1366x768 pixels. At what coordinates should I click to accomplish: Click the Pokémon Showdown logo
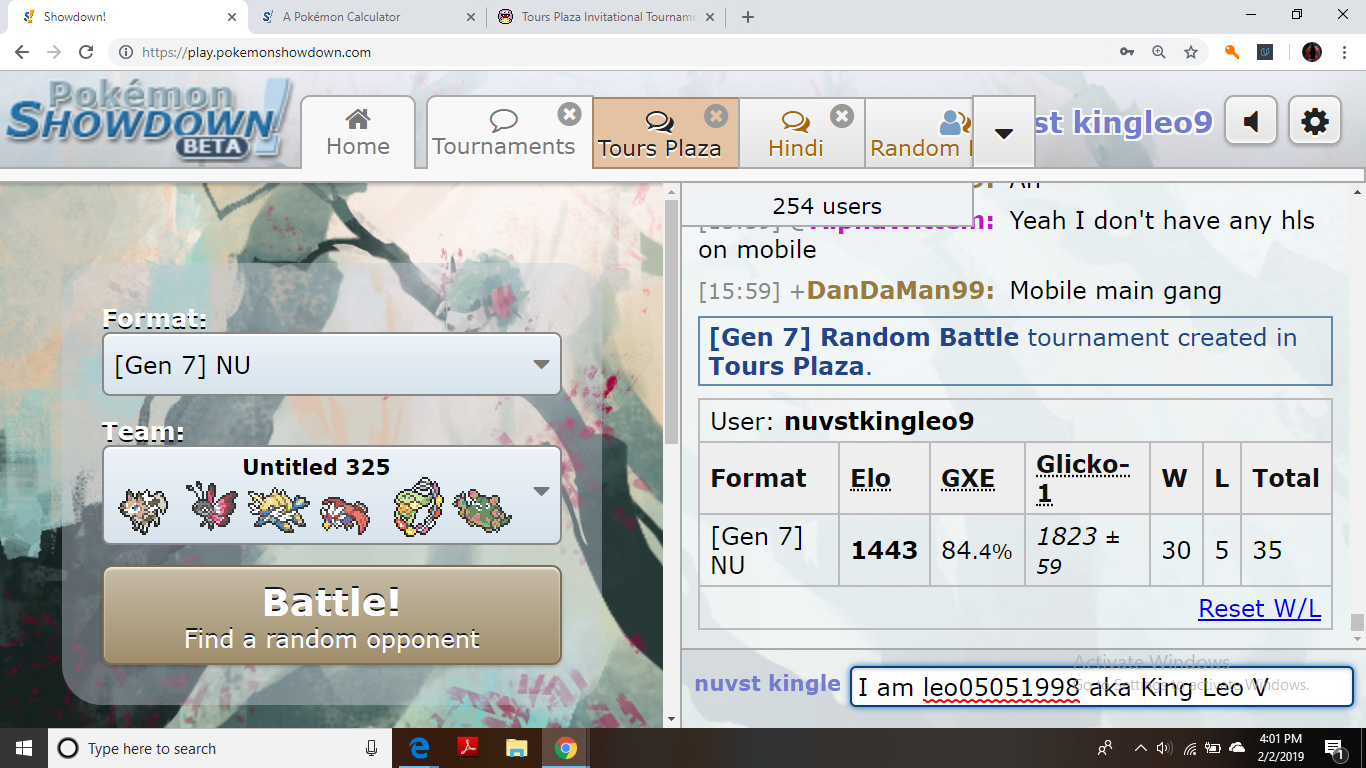click(145, 122)
